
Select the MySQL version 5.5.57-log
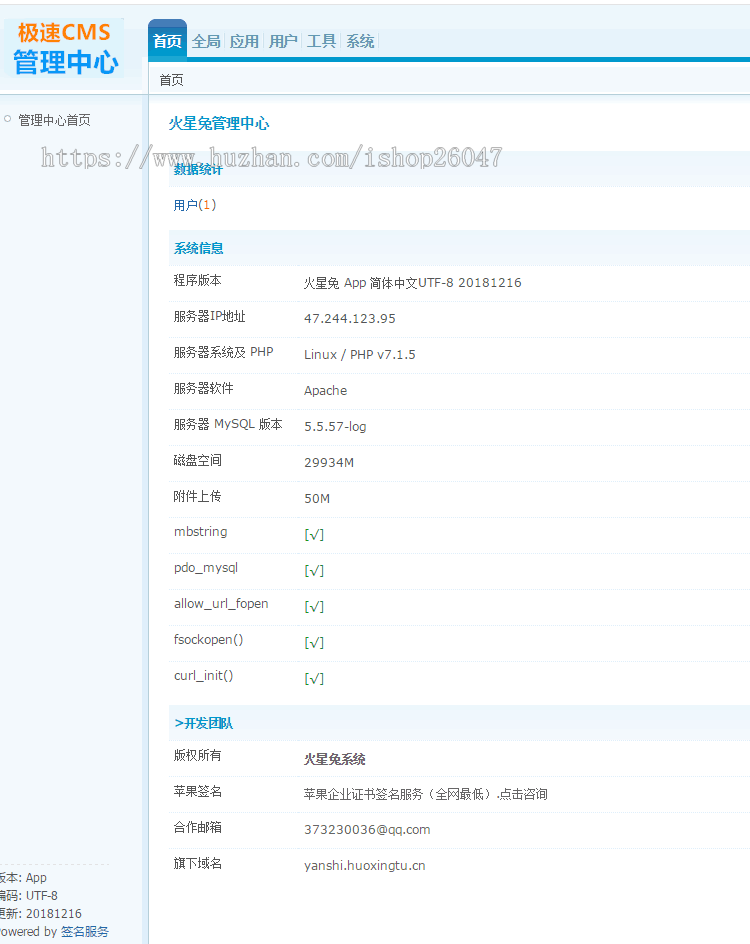click(x=335, y=427)
